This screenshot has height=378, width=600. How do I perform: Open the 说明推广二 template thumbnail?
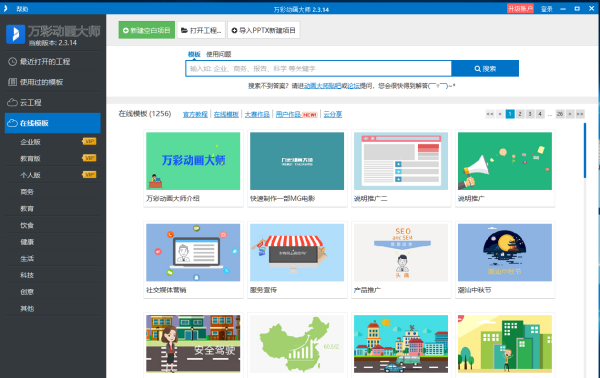401,161
